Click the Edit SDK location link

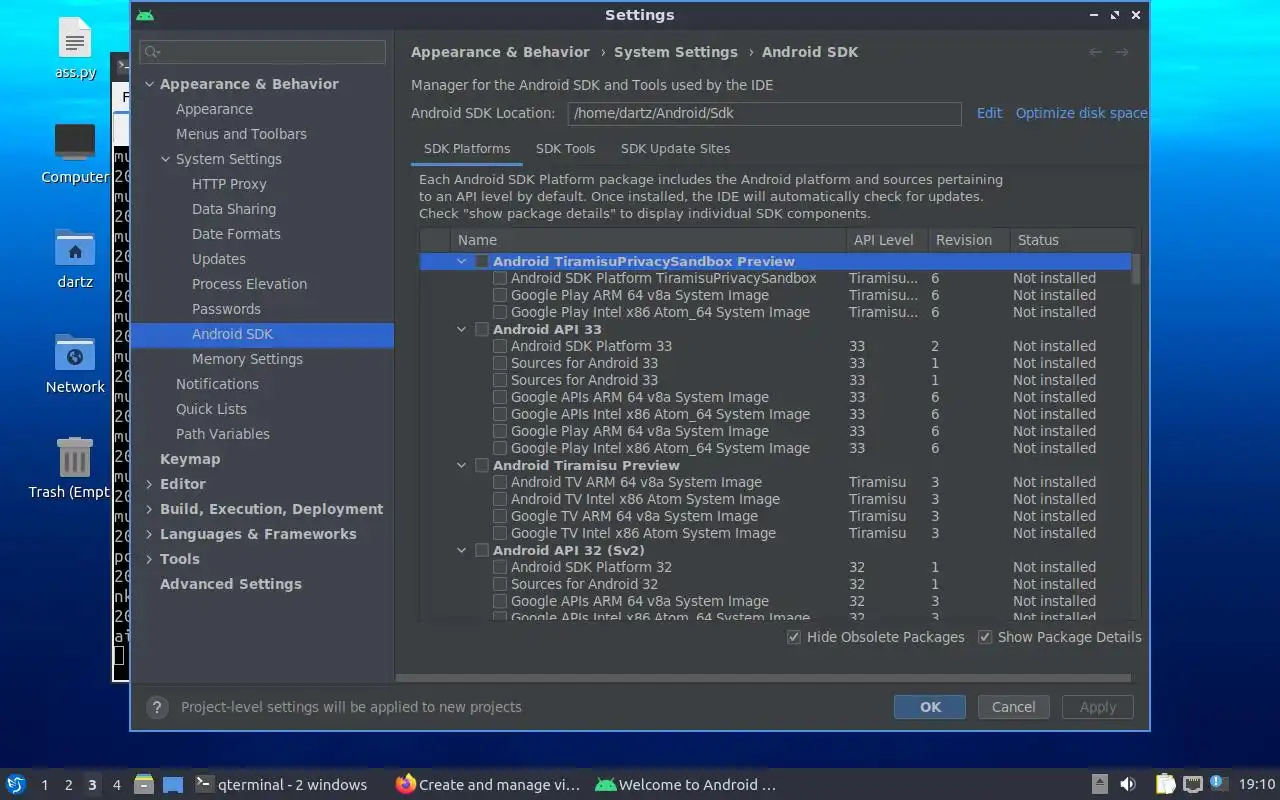point(989,113)
